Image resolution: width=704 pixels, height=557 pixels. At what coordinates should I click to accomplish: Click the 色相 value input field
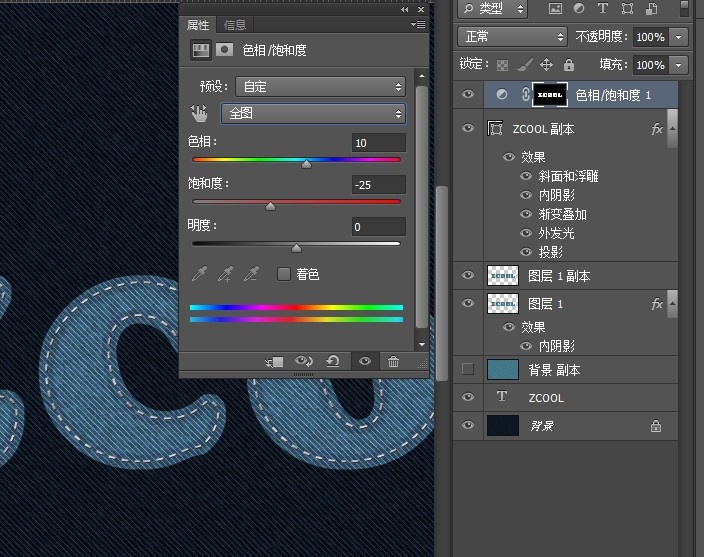378,143
